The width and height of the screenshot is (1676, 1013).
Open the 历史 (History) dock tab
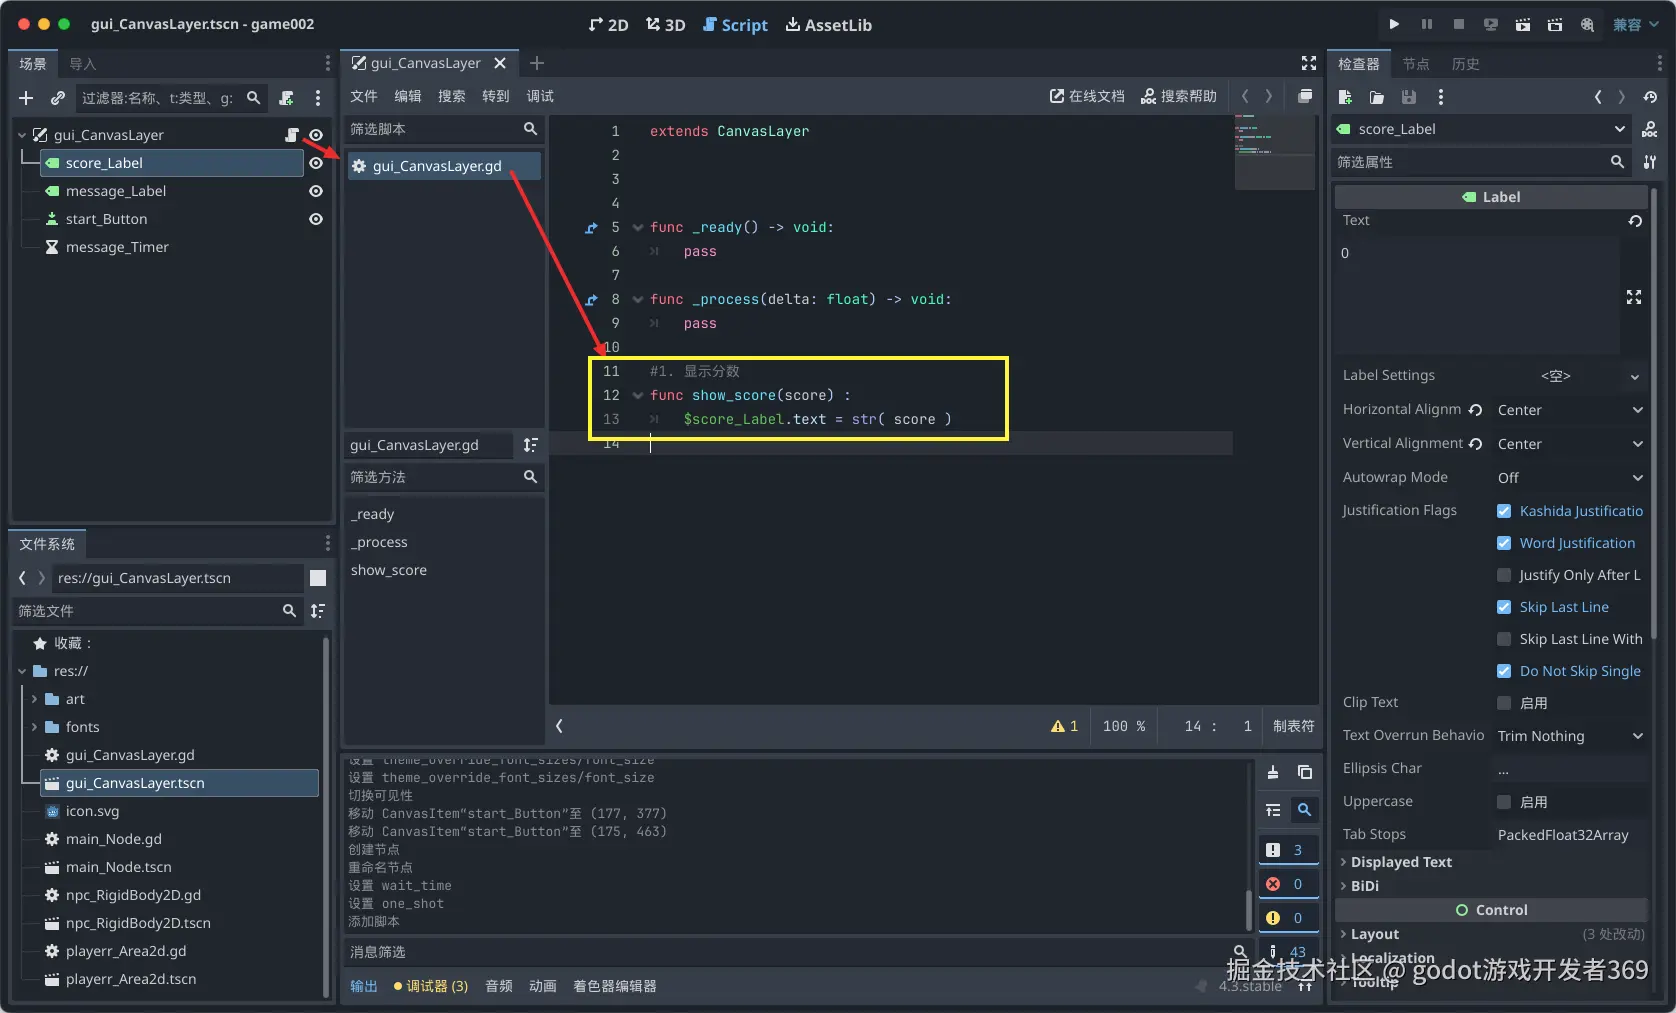pos(1466,64)
